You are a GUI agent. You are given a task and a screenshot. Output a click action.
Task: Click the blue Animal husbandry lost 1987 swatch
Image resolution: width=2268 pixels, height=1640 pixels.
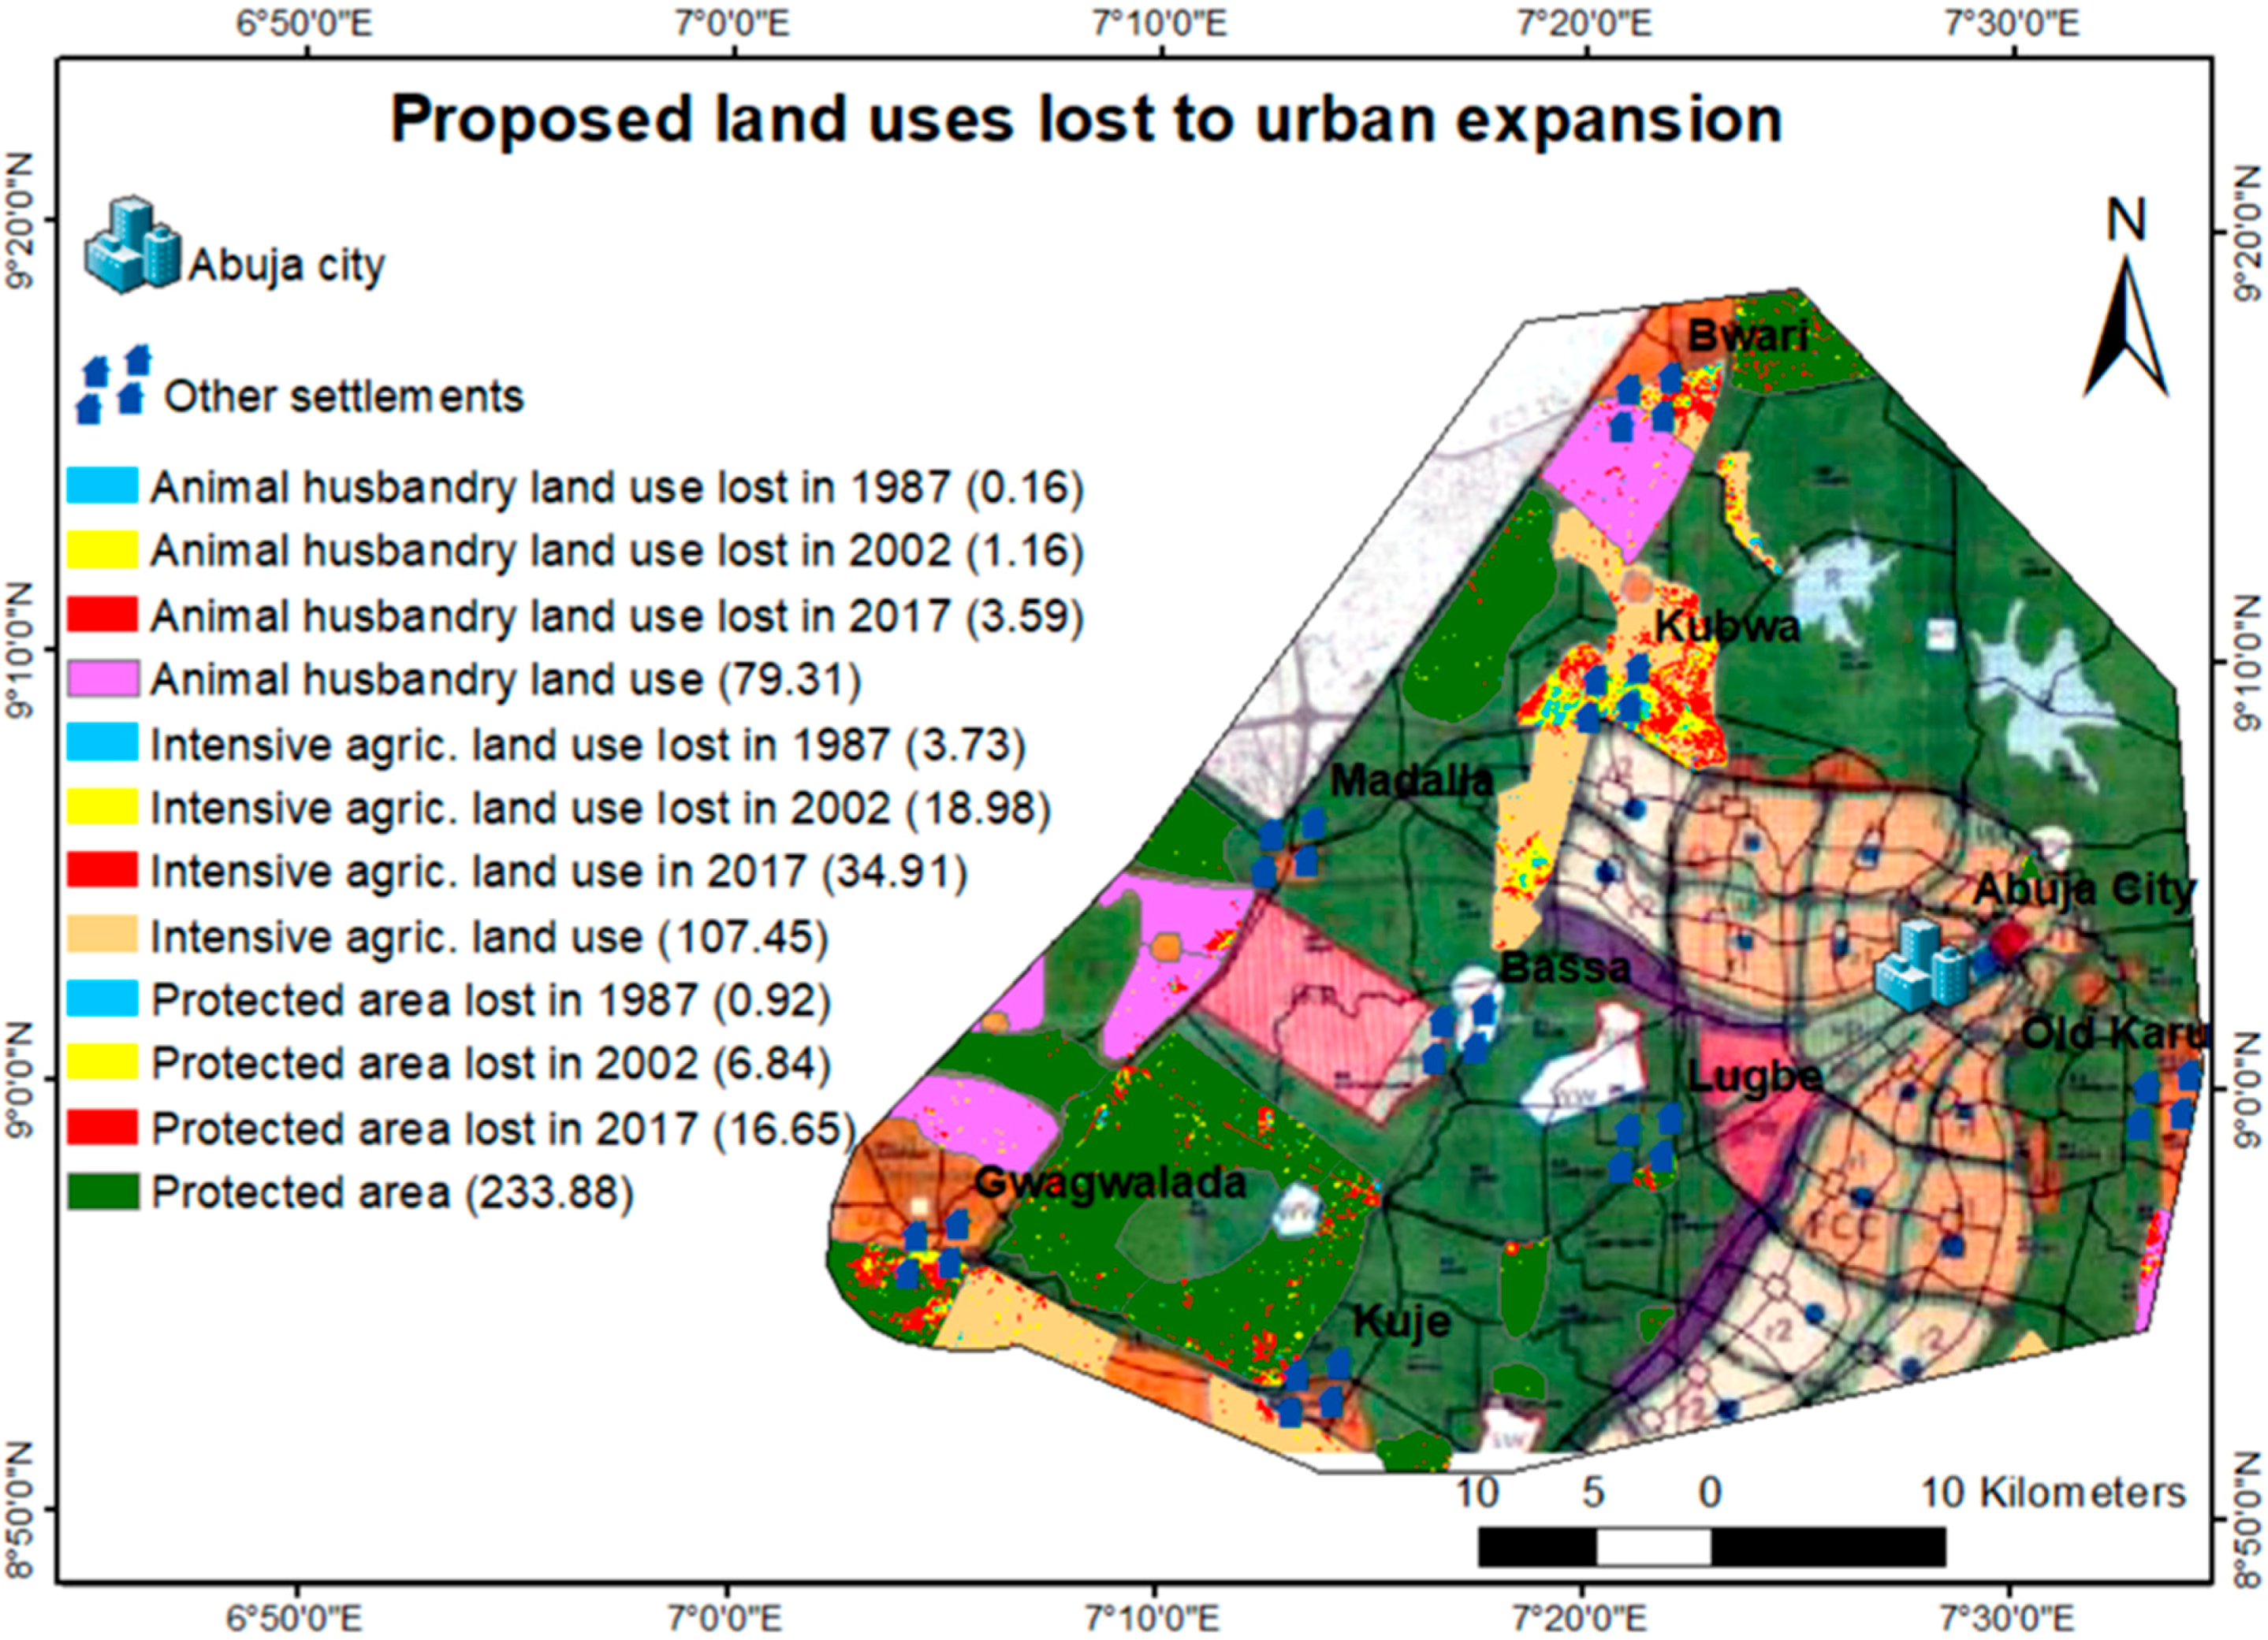(x=103, y=486)
